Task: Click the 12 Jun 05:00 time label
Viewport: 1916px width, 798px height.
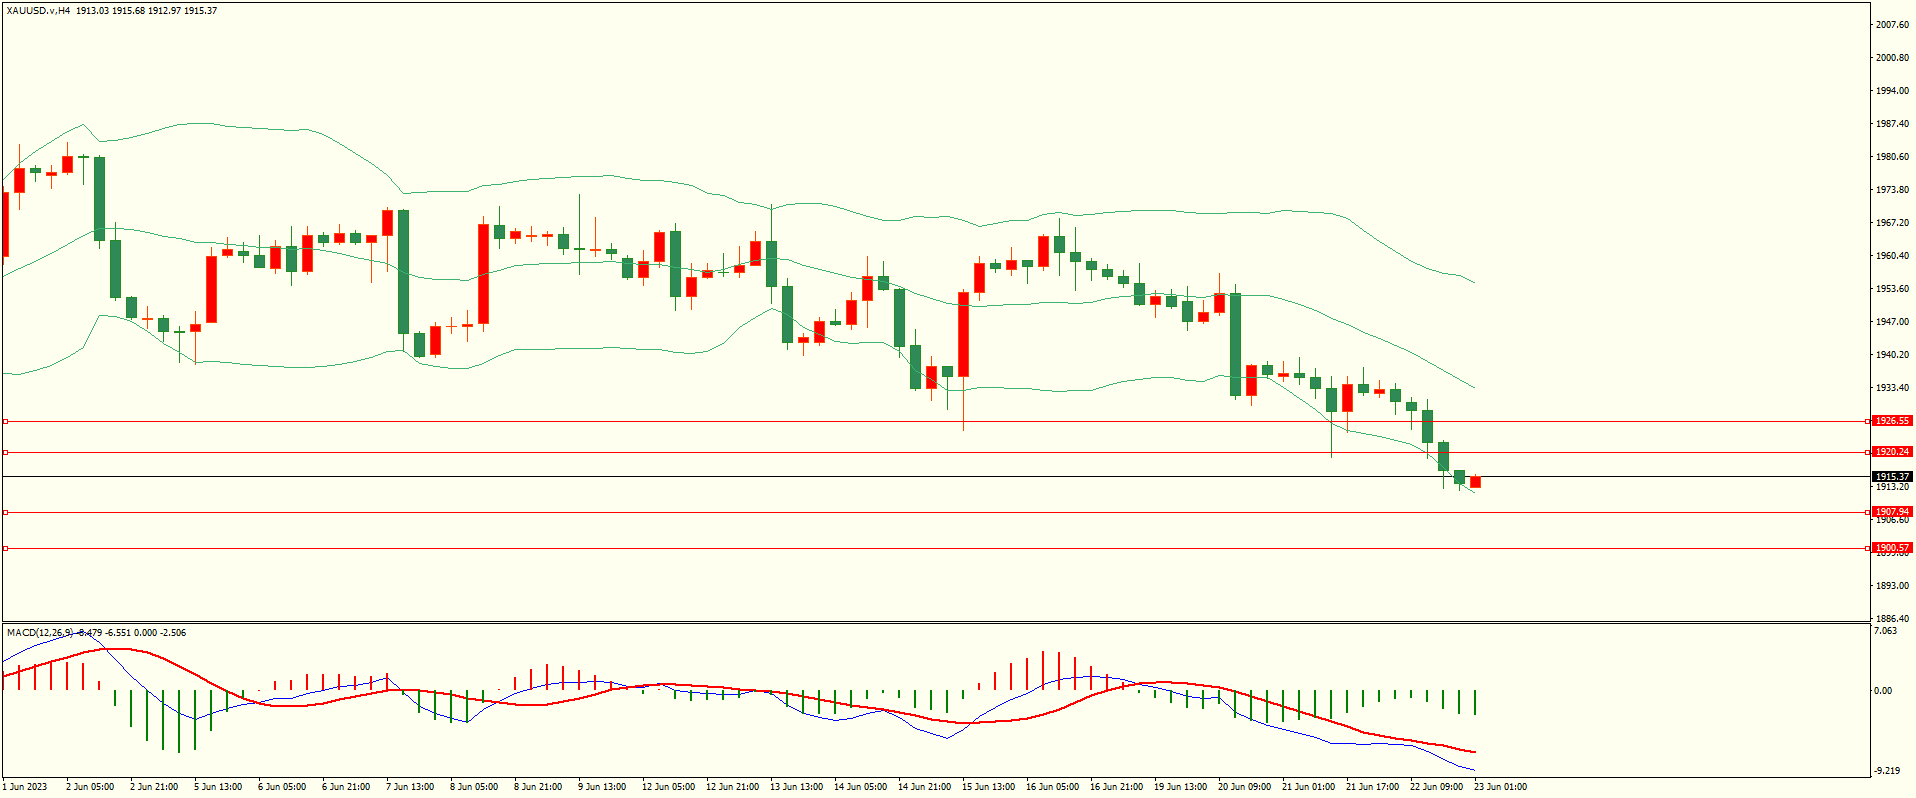Action: (668, 787)
